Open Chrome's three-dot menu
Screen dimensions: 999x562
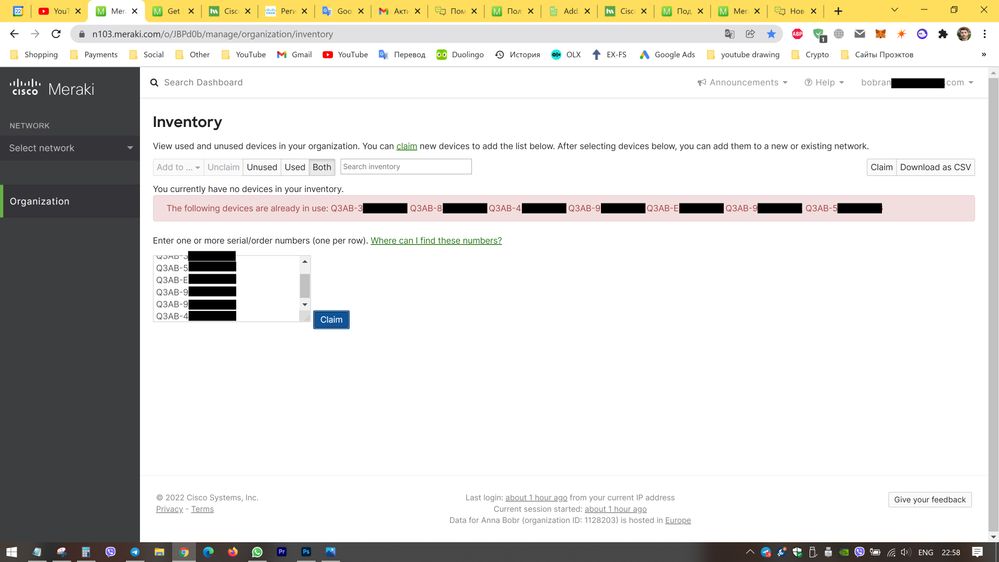(x=985, y=34)
